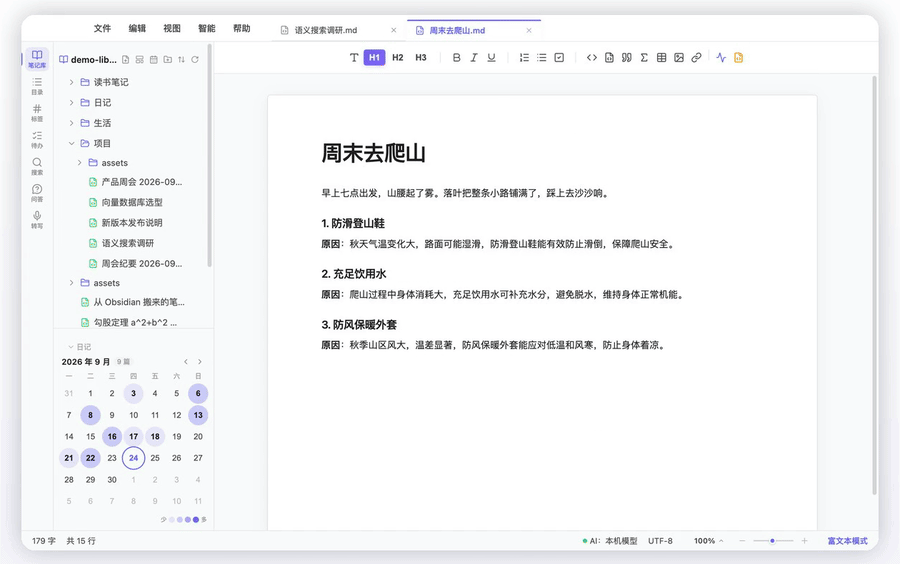Toggle bold formatting
This screenshot has width=900, height=564.
click(456, 57)
